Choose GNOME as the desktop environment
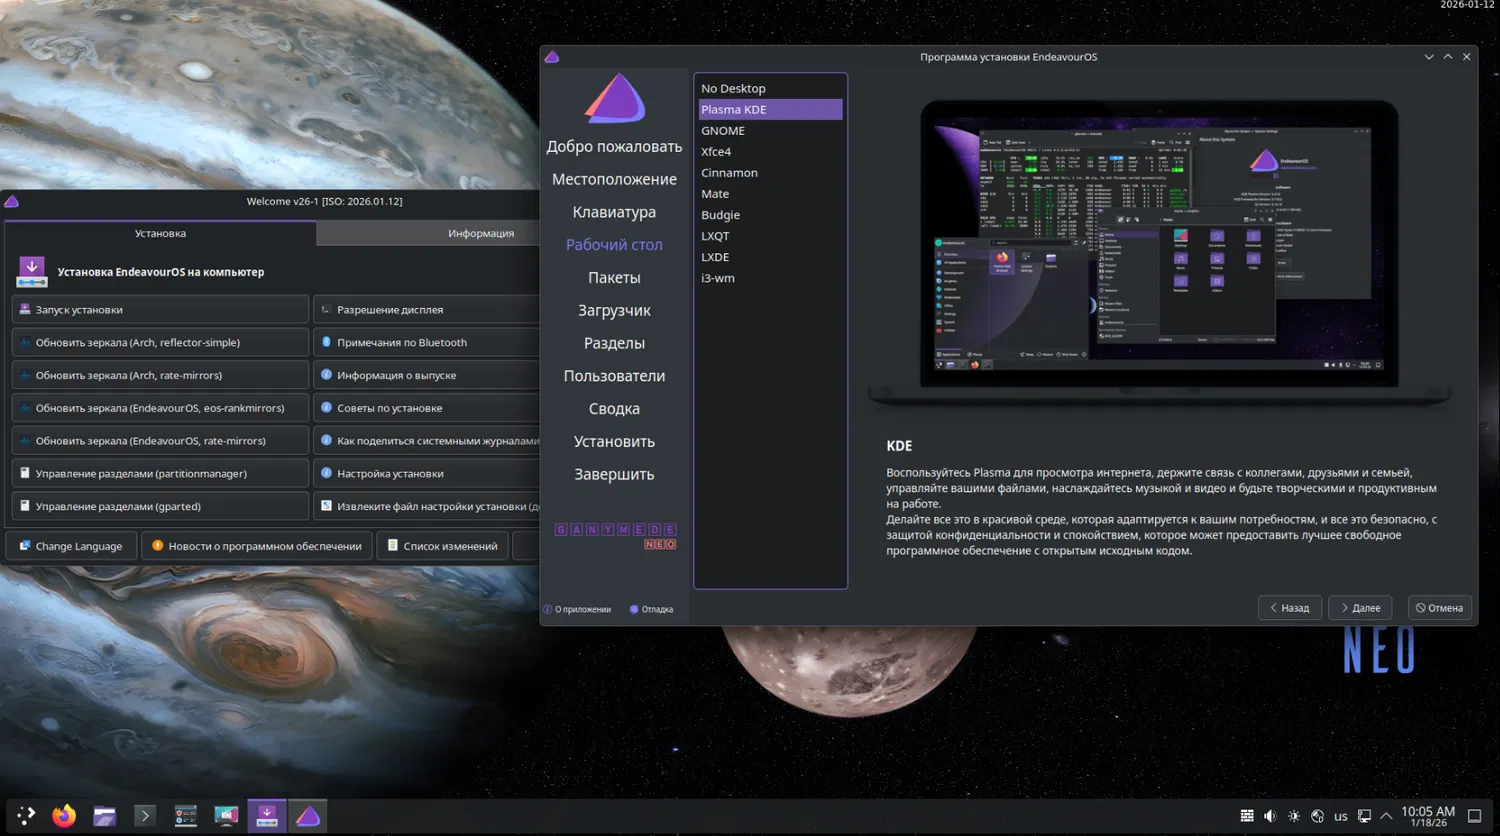This screenshot has height=836, width=1500. click(771, 130)
